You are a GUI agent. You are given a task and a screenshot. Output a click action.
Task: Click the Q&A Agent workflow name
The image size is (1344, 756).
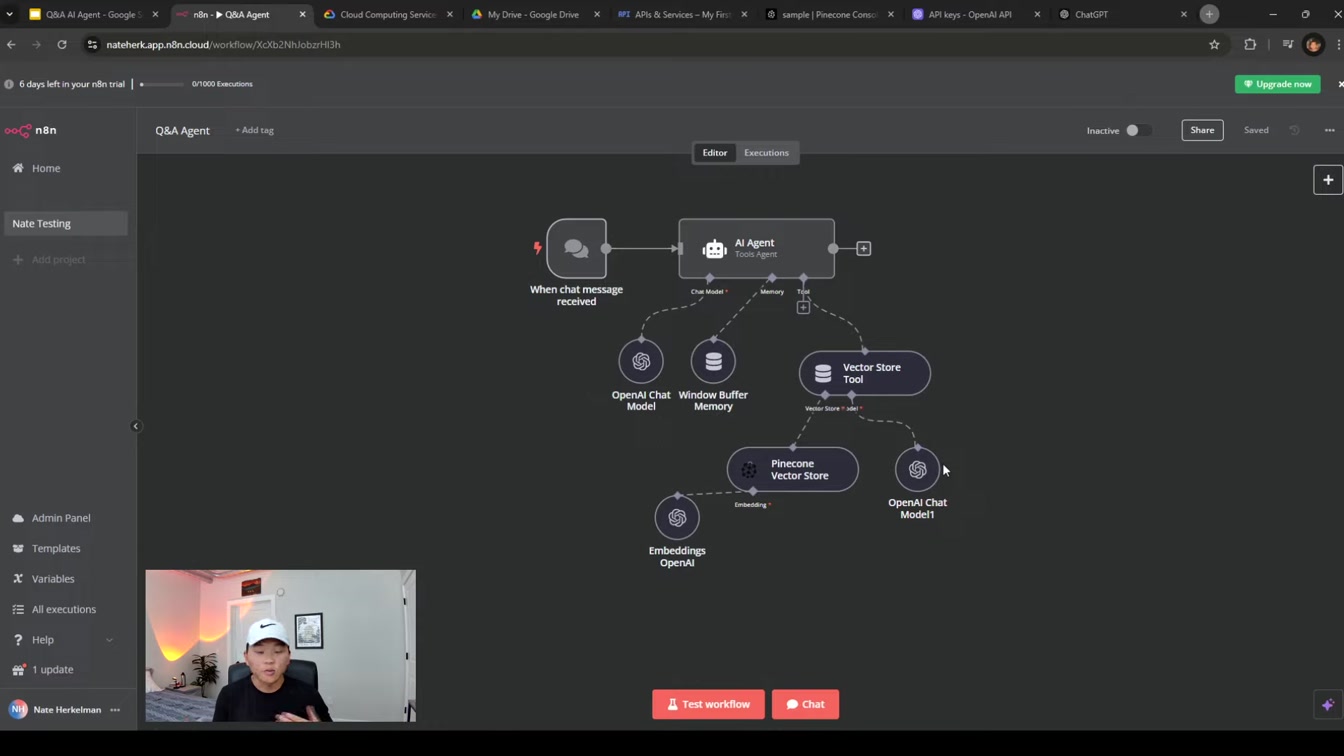coord(182,130)
